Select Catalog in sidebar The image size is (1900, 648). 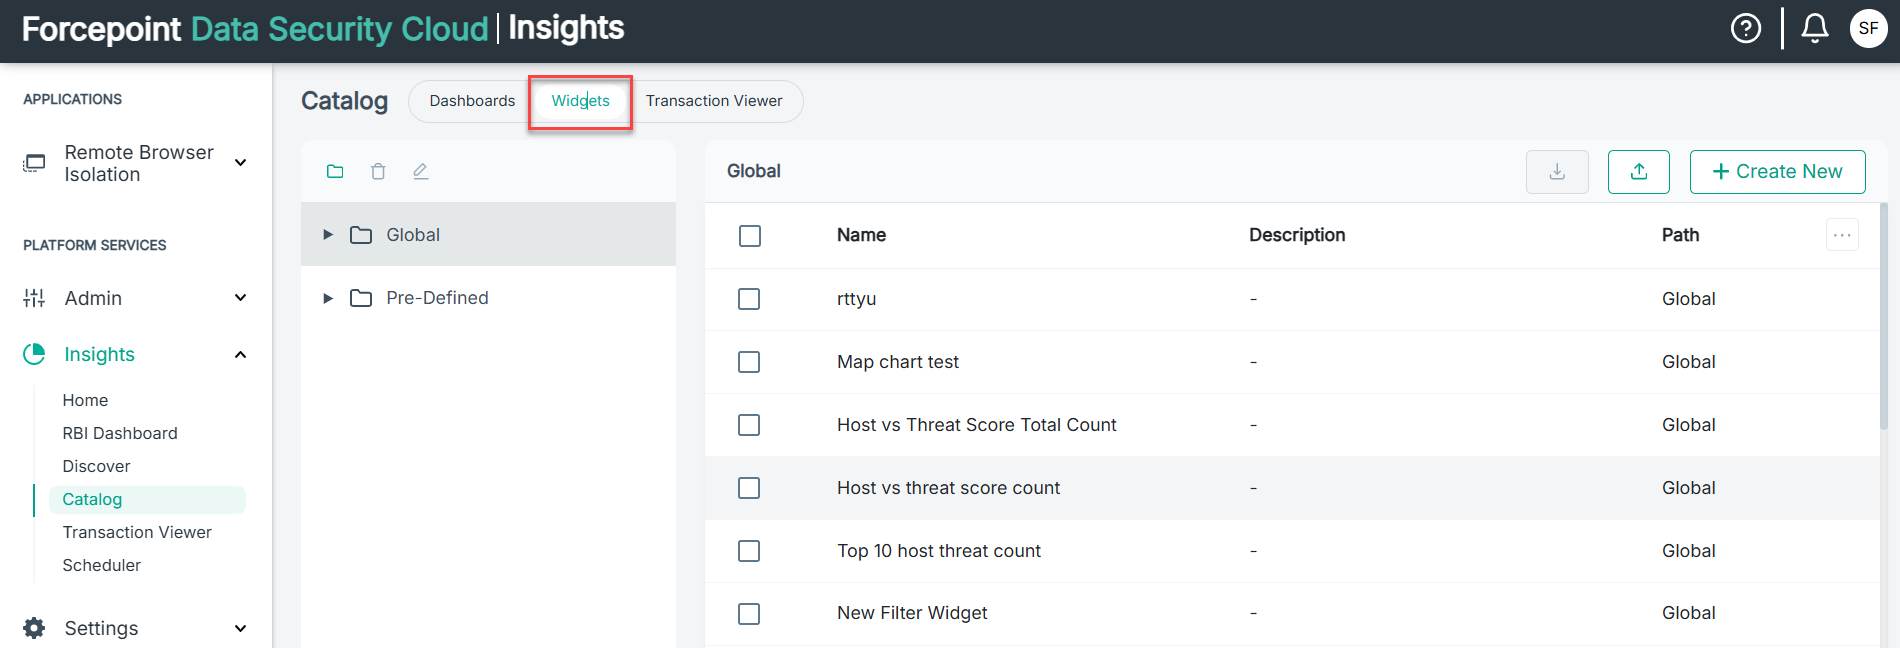click(x=147, y=499)
